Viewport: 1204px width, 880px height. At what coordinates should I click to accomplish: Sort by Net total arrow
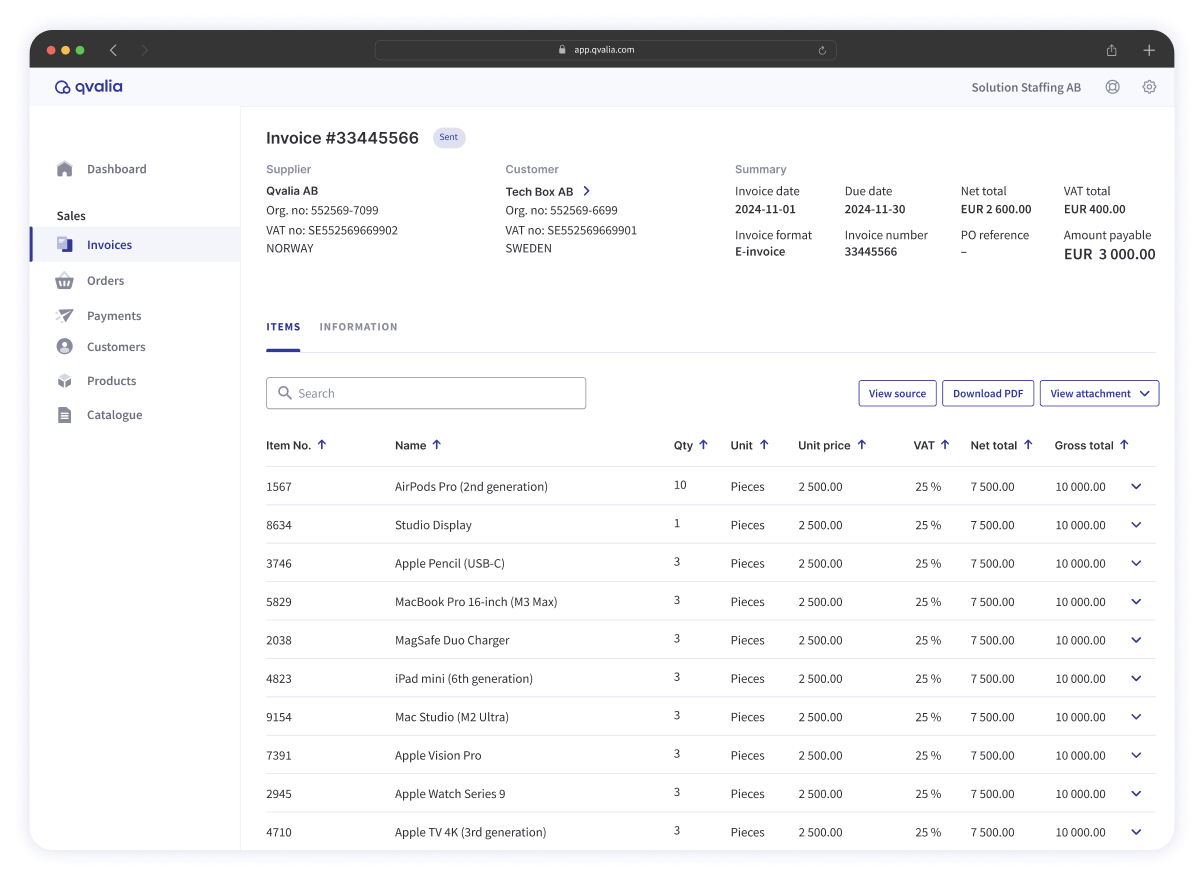pos(1029,445)
